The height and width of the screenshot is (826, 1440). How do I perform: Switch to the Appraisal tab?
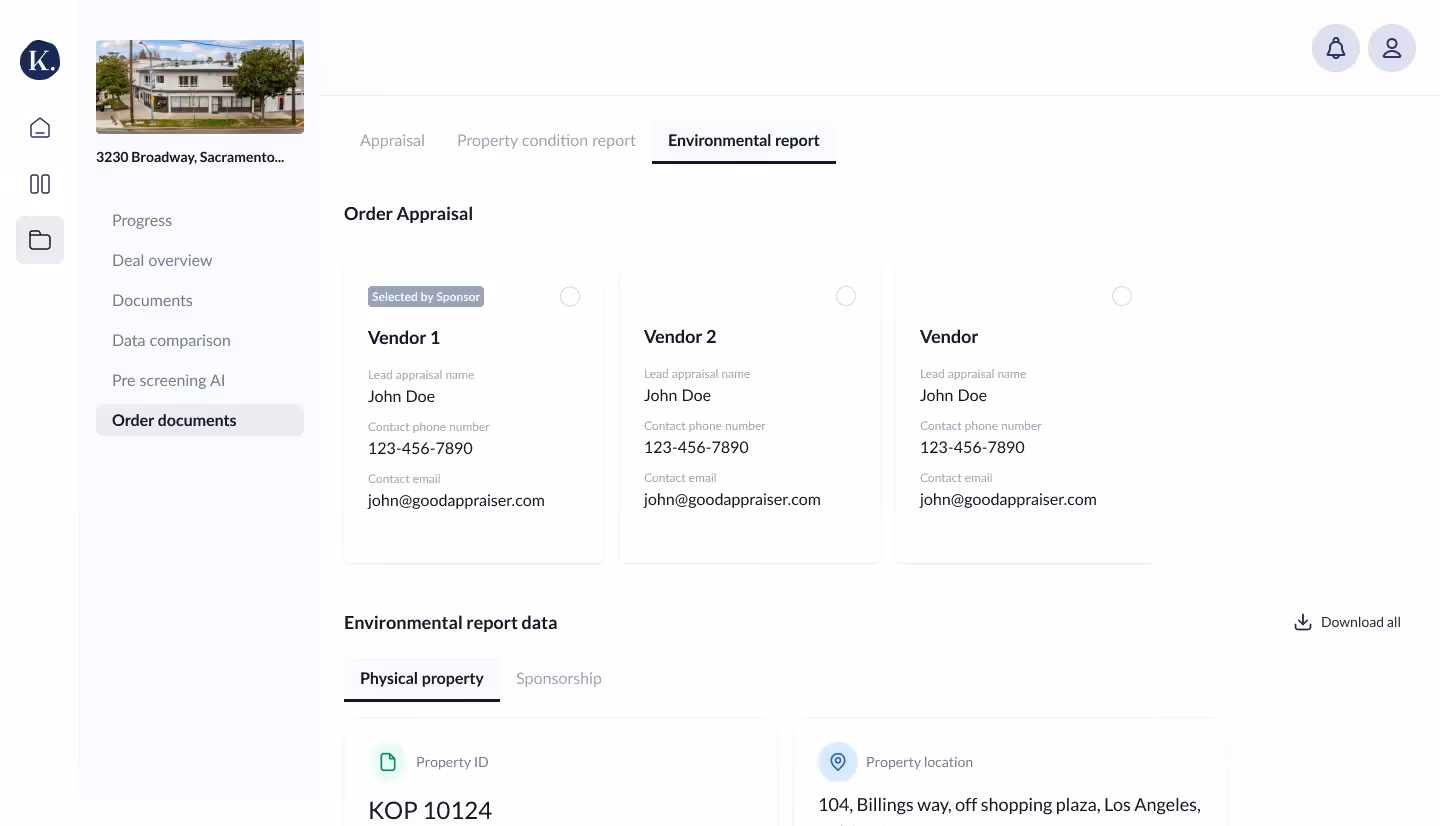click(392, 140)
